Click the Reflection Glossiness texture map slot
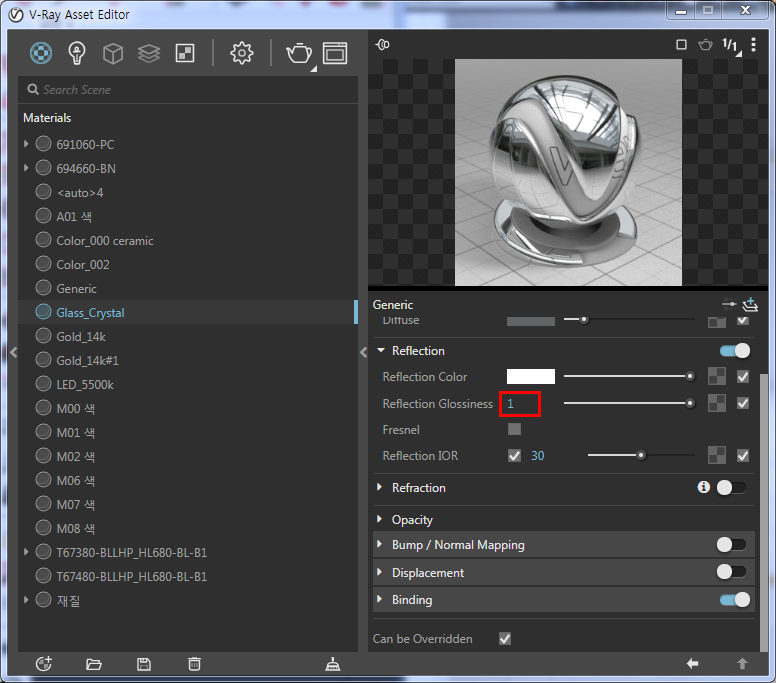The width and height of the screenshot is (776, 683). (717, 403)
